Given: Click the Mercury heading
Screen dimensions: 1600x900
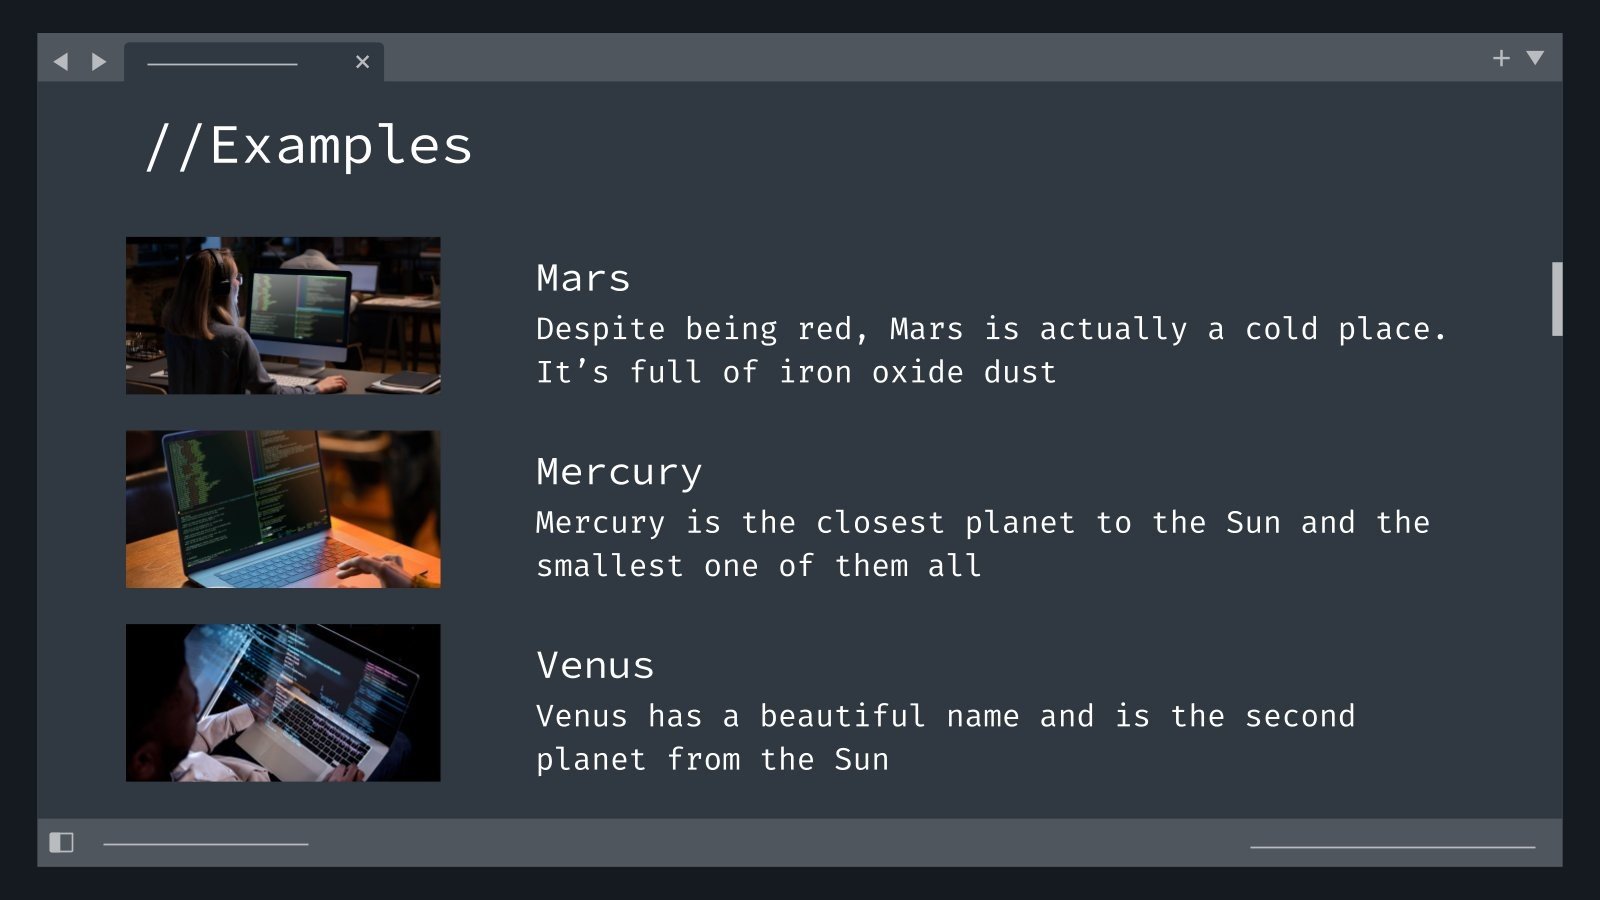Looking at the screenshot, I should [x=619, y=472].
